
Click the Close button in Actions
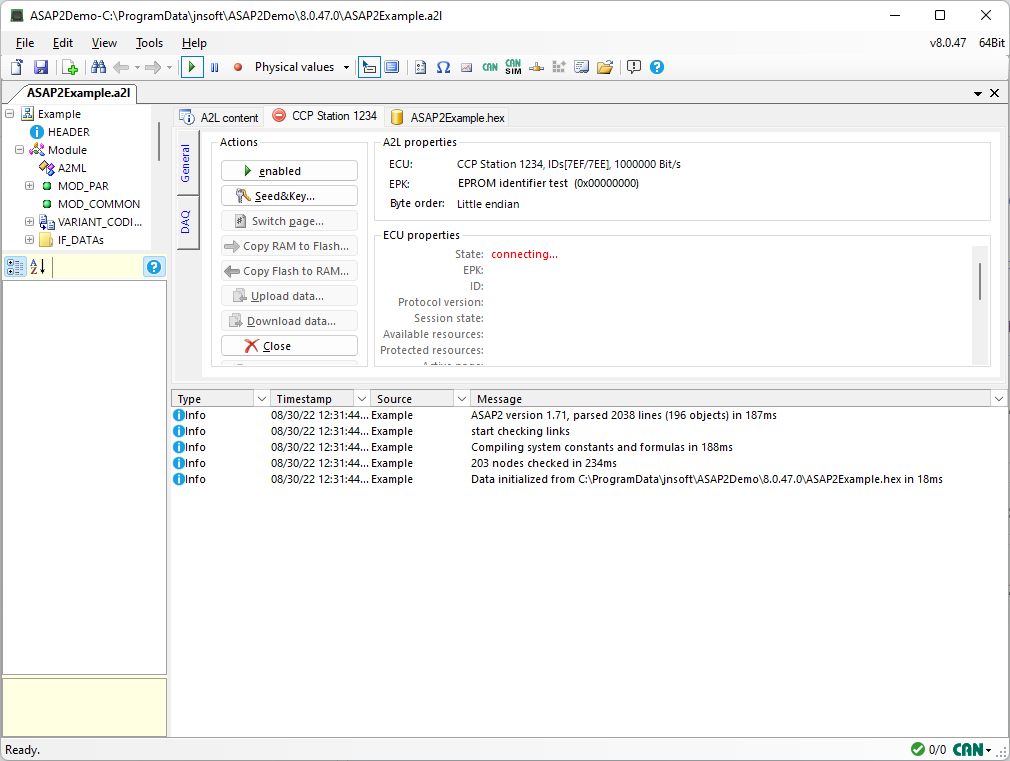click(x=289, y=346)
